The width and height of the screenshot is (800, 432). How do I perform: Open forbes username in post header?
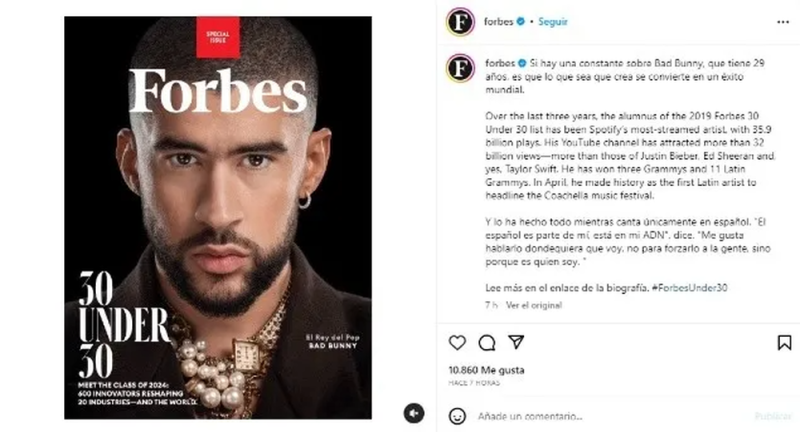coord(498,21)
